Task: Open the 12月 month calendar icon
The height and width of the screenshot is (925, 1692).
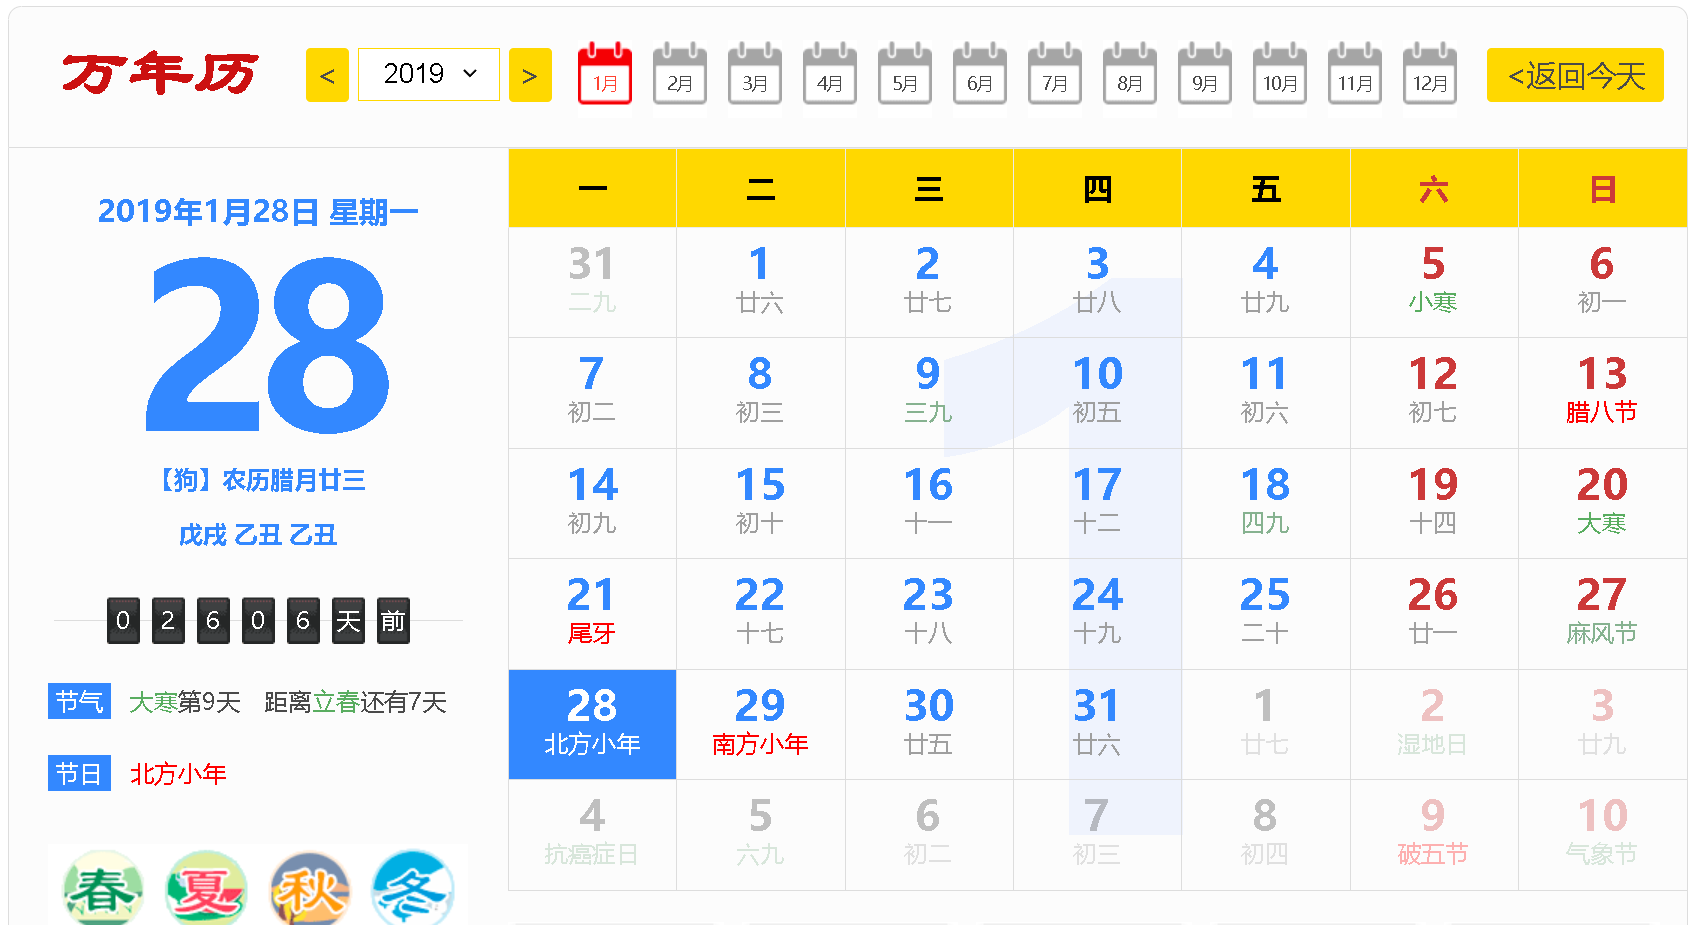Action: [1430, 75]
